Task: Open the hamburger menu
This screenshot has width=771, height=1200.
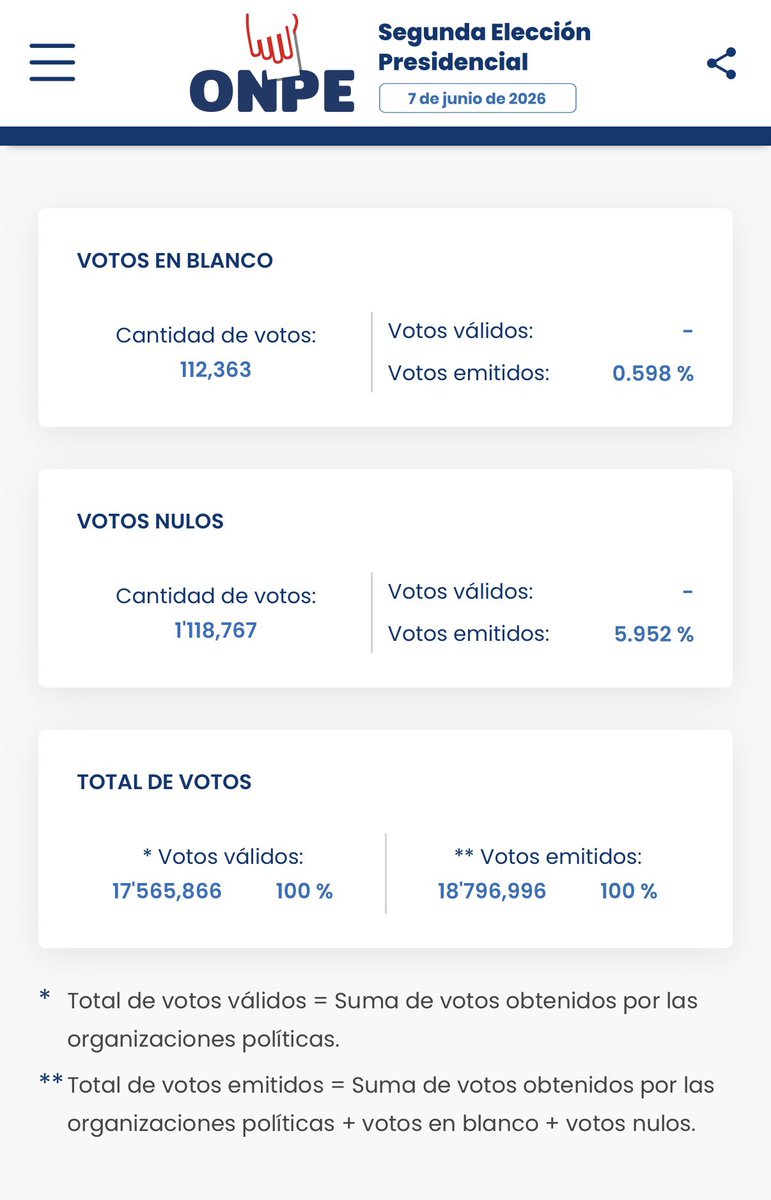Action: [x=52, y=62]
